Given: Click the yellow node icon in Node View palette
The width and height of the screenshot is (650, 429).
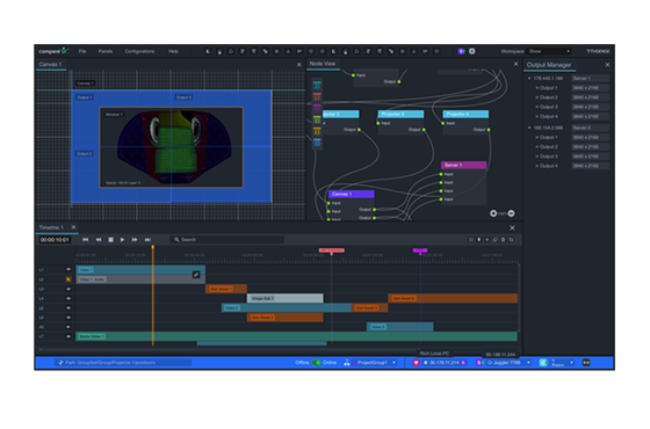Looking at the screenshot, I should pyautogui.click(x=317, y=131).
